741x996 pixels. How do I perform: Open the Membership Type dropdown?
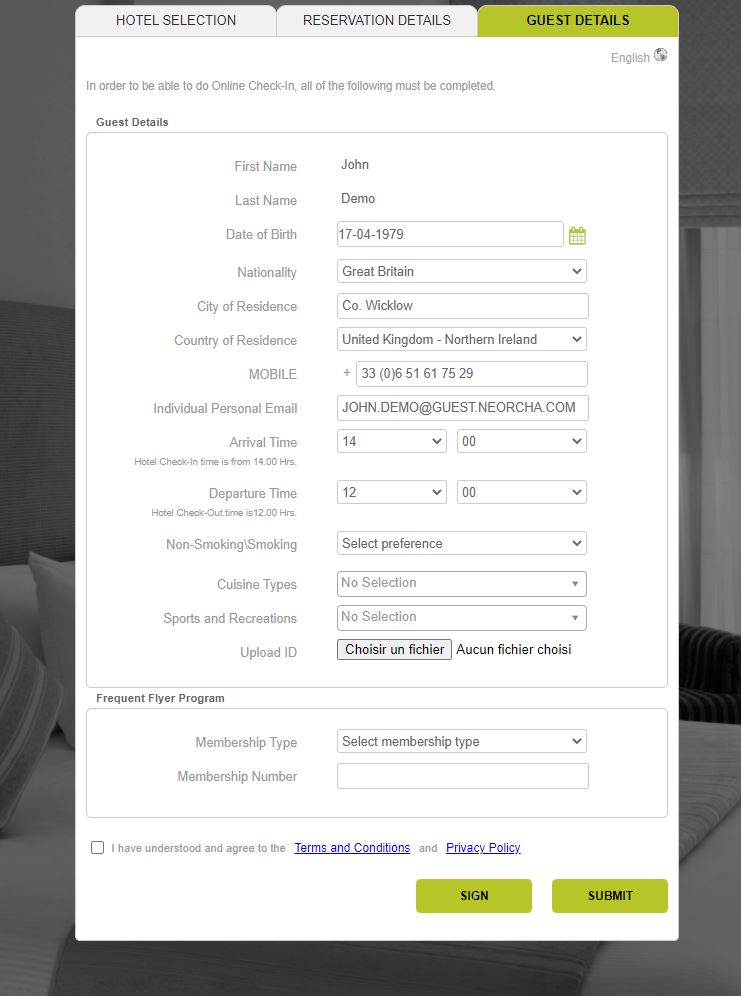(461, 742)
